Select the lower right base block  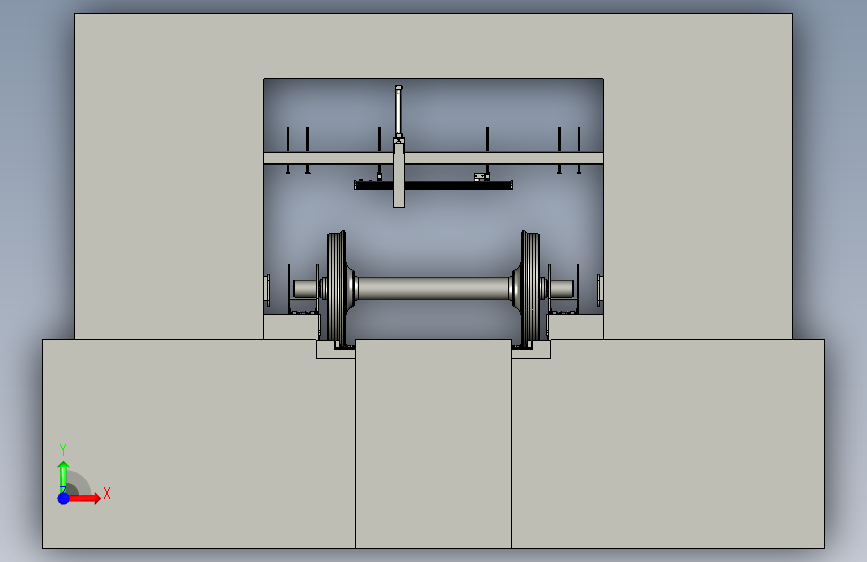click(x=668, y=444)
